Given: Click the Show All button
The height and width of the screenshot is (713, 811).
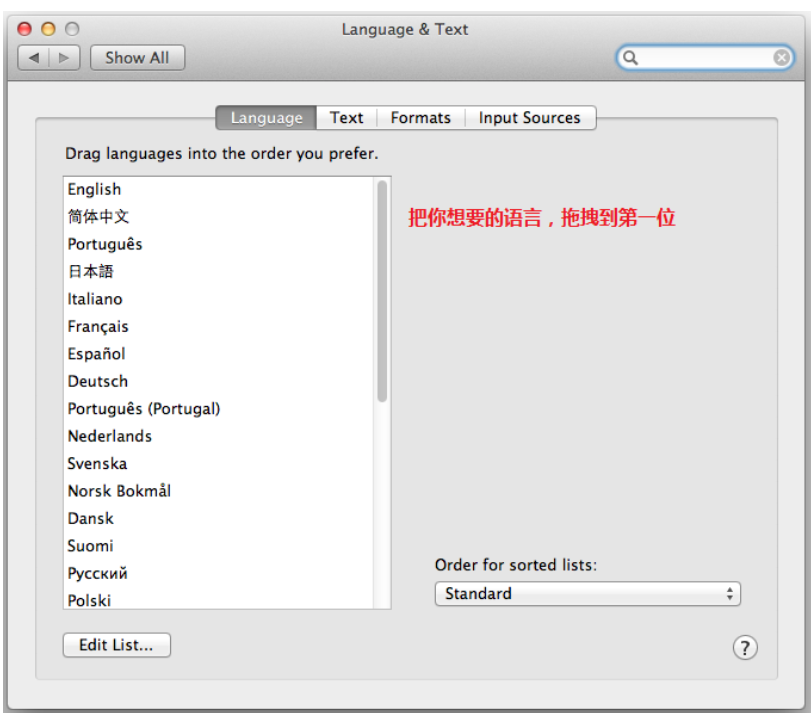Looking at the screenshot, I should (137, 58).
